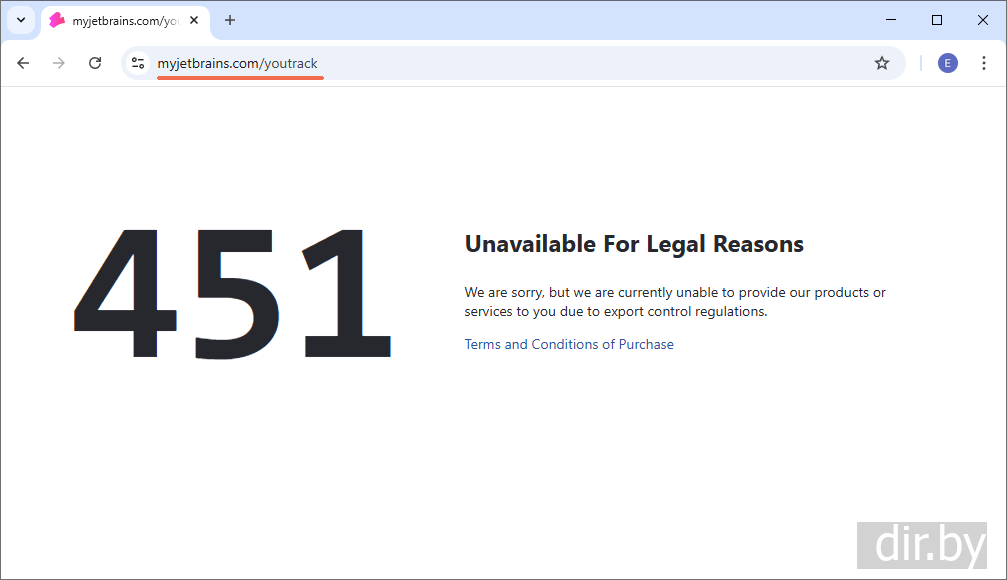Screen dimensions: 1007x580
Task: Open Terms and Conditions of Purchase link
Action: point(568,344)
